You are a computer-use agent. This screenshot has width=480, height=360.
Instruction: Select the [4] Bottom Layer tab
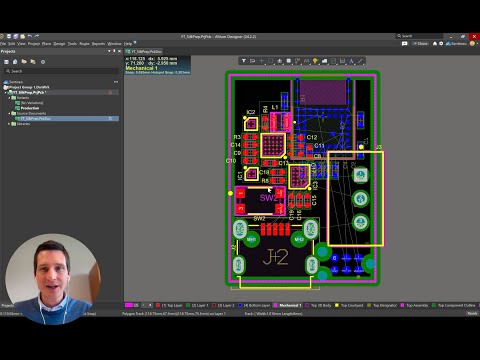tap(254, 305)
